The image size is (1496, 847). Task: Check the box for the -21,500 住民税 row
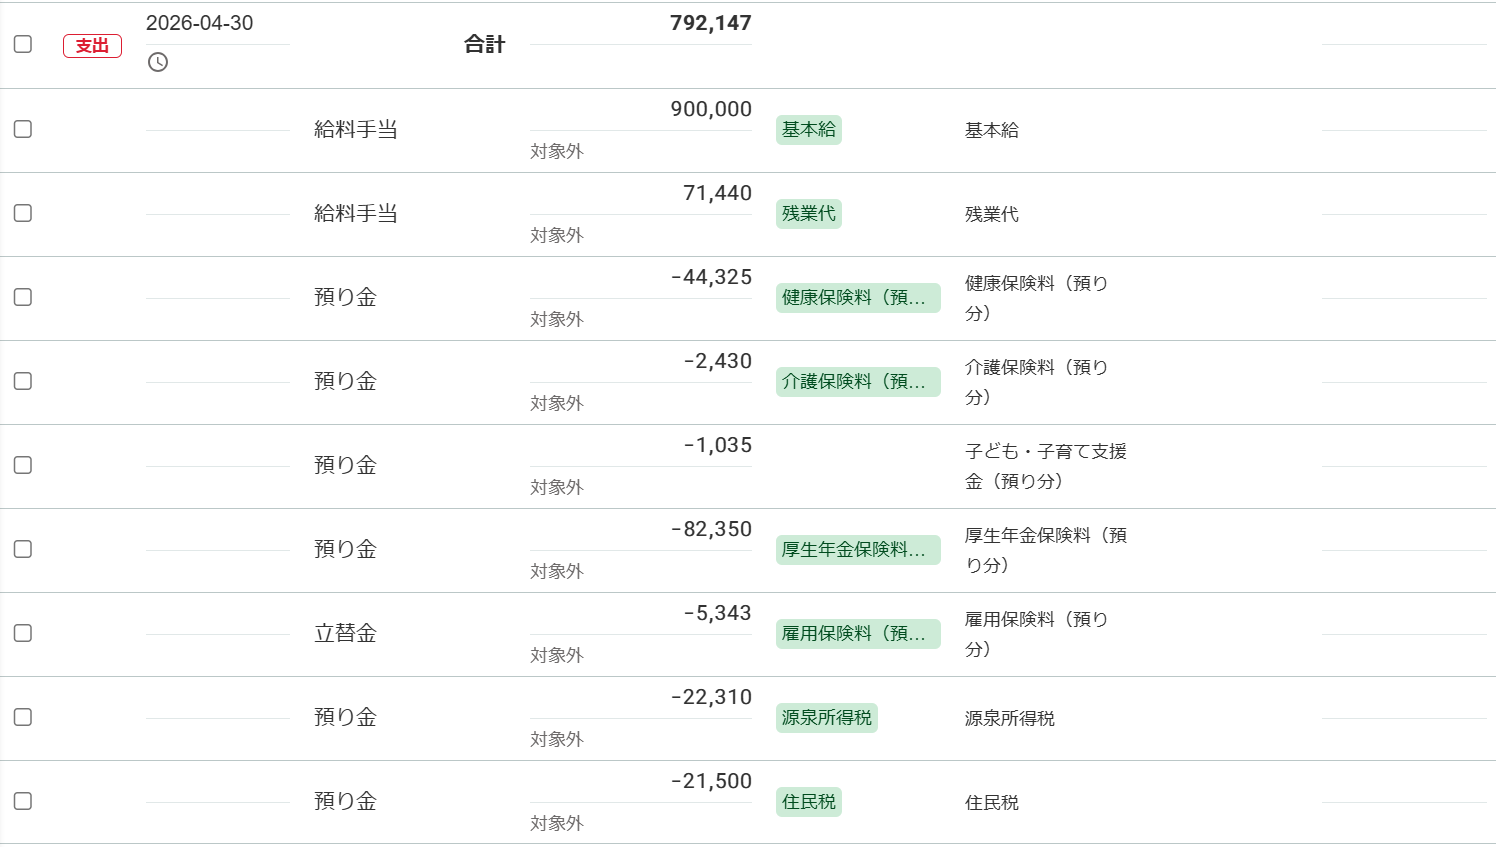(x=23, y=801)
